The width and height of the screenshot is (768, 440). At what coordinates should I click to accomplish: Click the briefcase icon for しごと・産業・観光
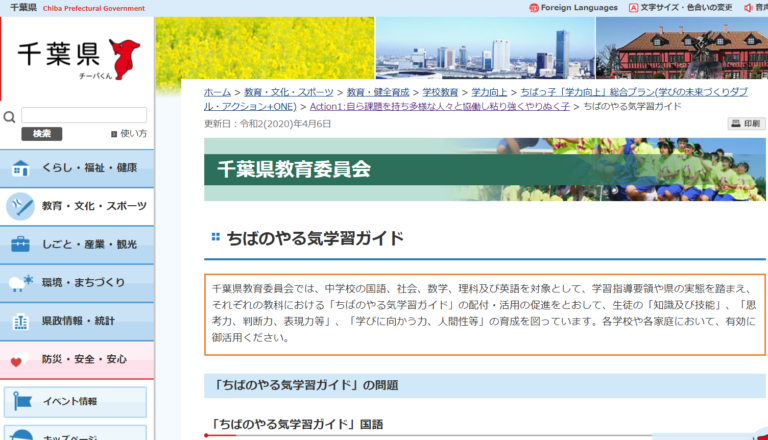click(20, 244)
